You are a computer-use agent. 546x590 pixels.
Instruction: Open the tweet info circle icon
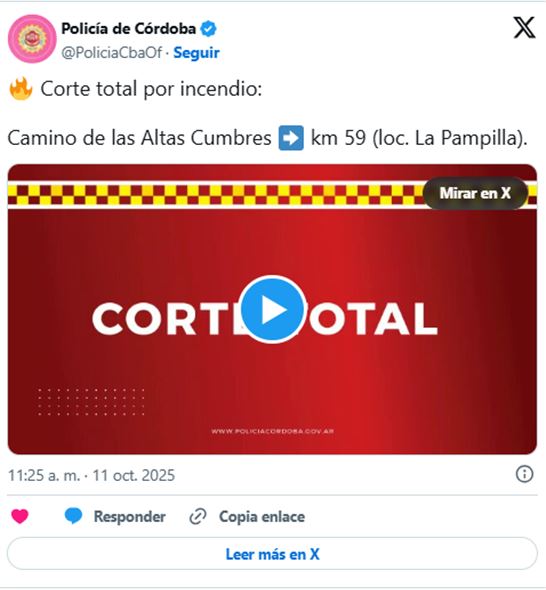[524, 474]
